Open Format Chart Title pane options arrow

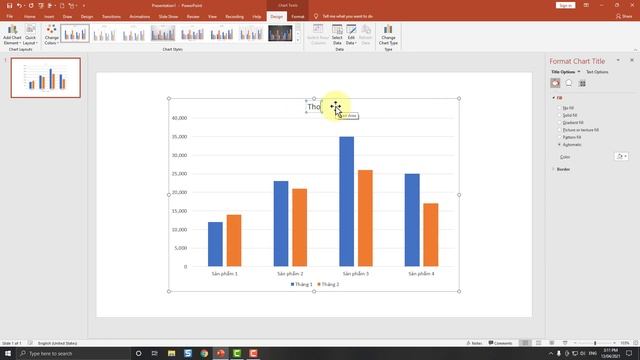pos(618,60)
